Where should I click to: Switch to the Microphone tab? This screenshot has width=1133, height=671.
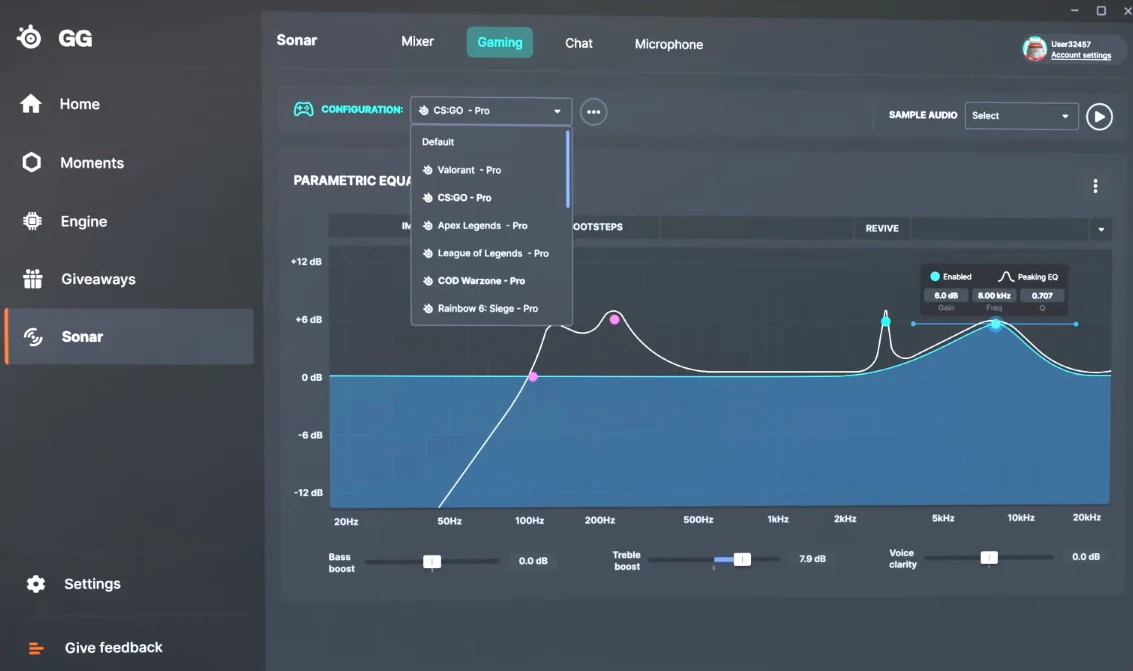click(668, 44)
